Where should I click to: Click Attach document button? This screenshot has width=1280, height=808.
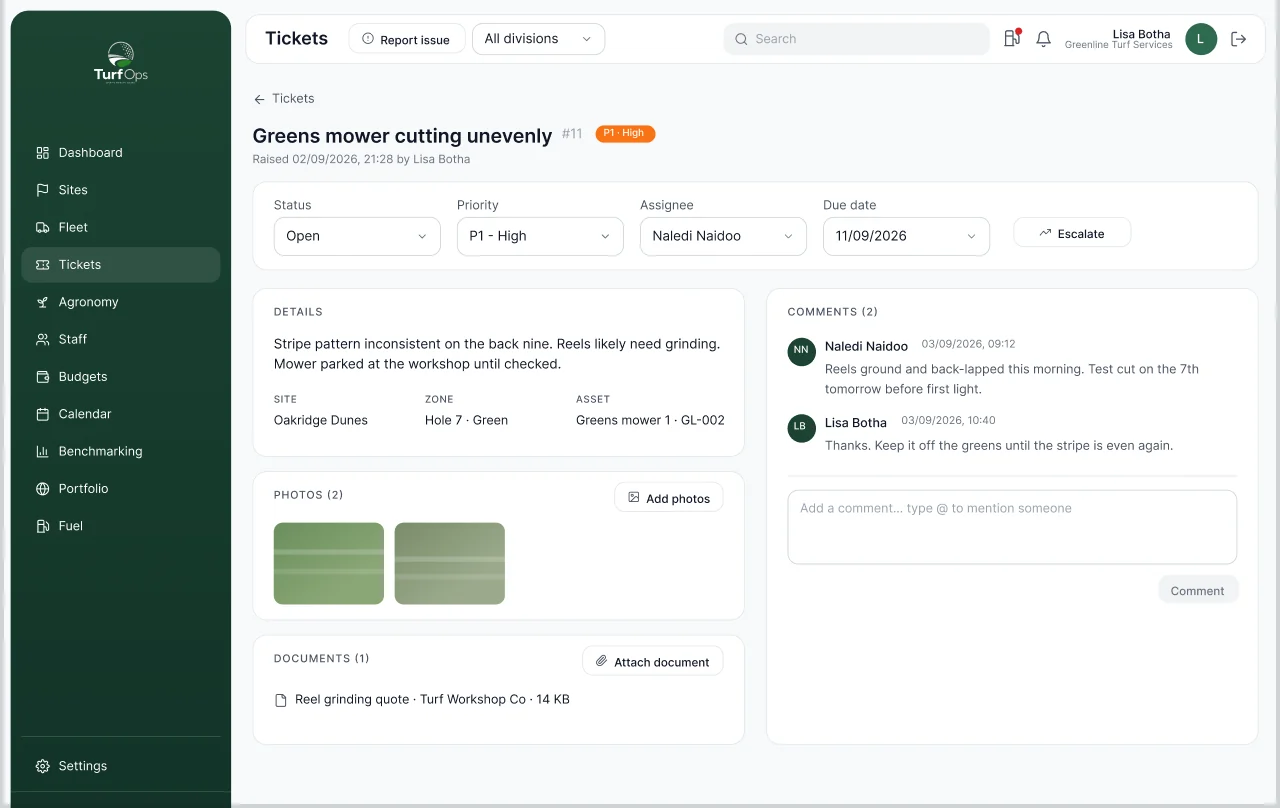point(653,662)
